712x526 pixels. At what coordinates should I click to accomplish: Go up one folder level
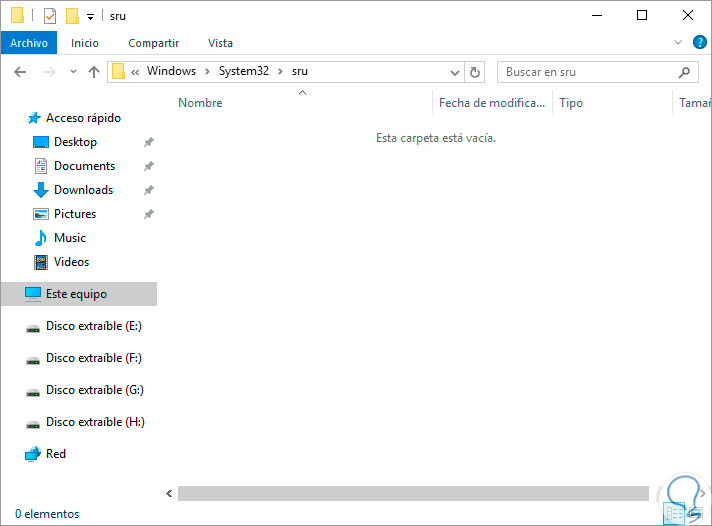click(x=94, y=72)
